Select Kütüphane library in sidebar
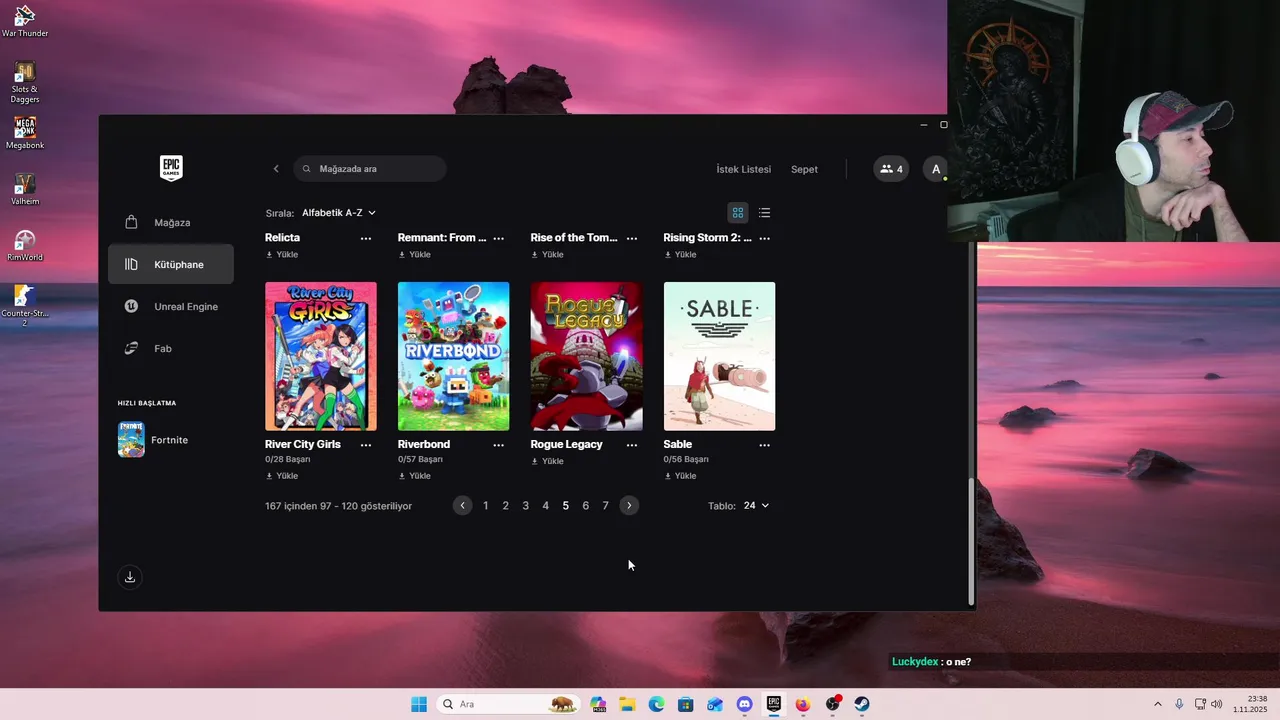The image size is (1280, 720). [171, 264]
